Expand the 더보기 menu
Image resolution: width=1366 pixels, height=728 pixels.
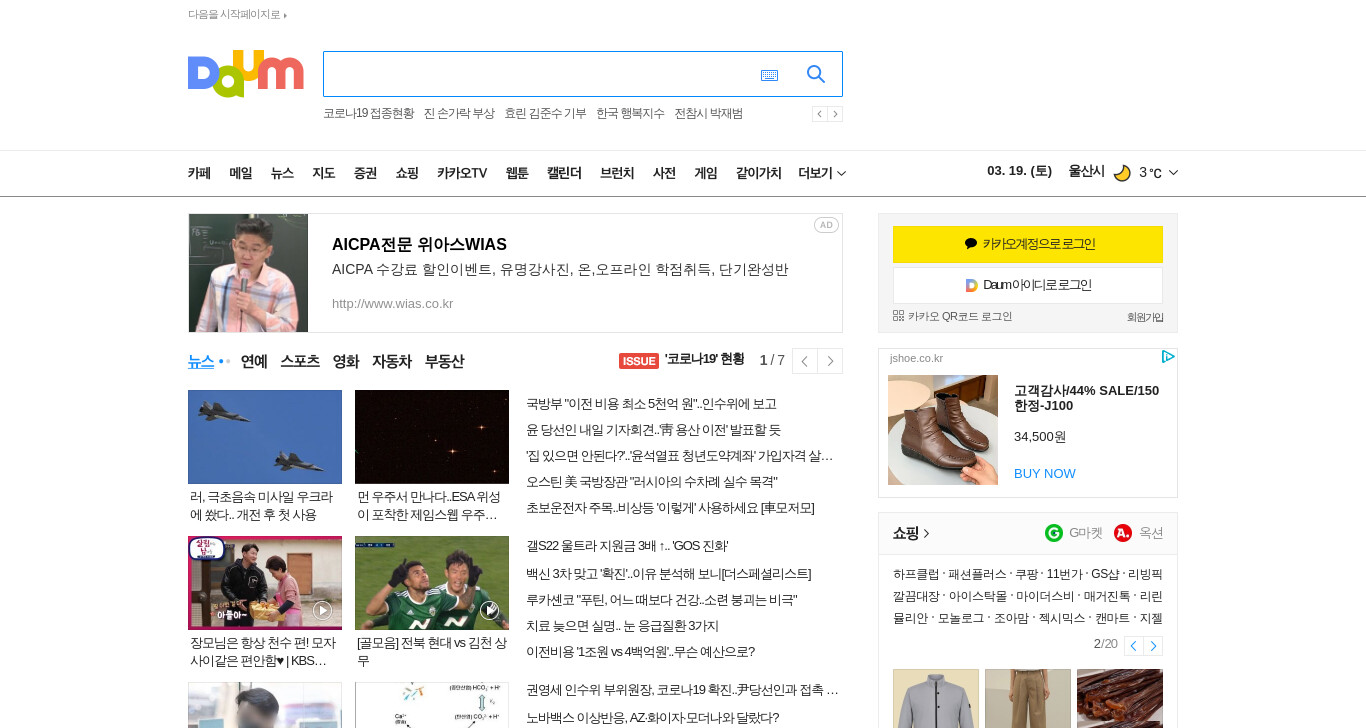click(822, 173)
